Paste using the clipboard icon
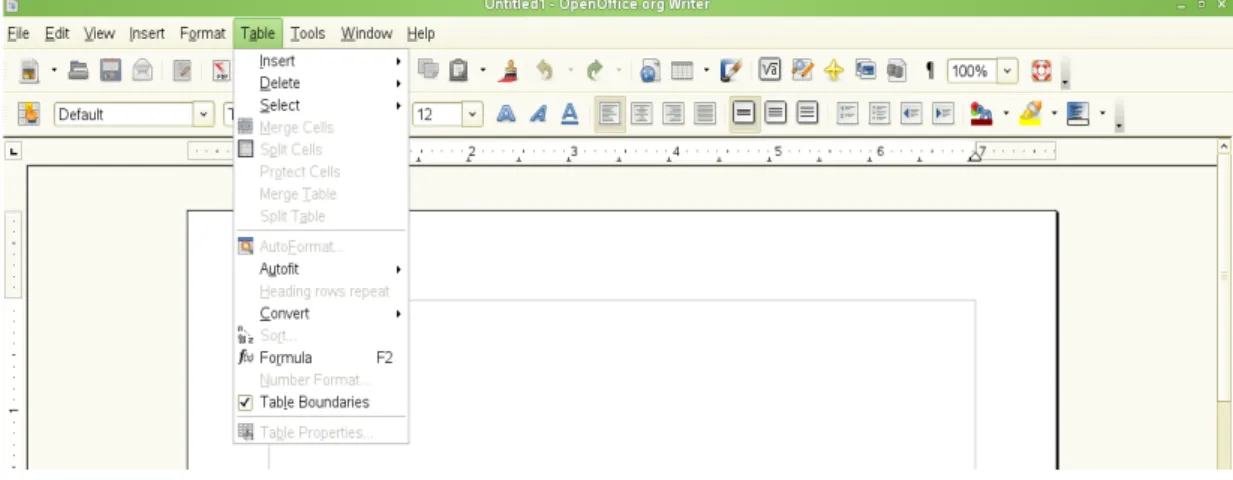This screenshot has width=1233, height=480. (x=459, y=71)
